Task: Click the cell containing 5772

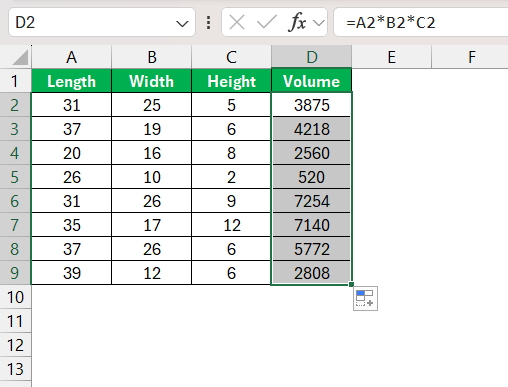Action: (312, 249)
